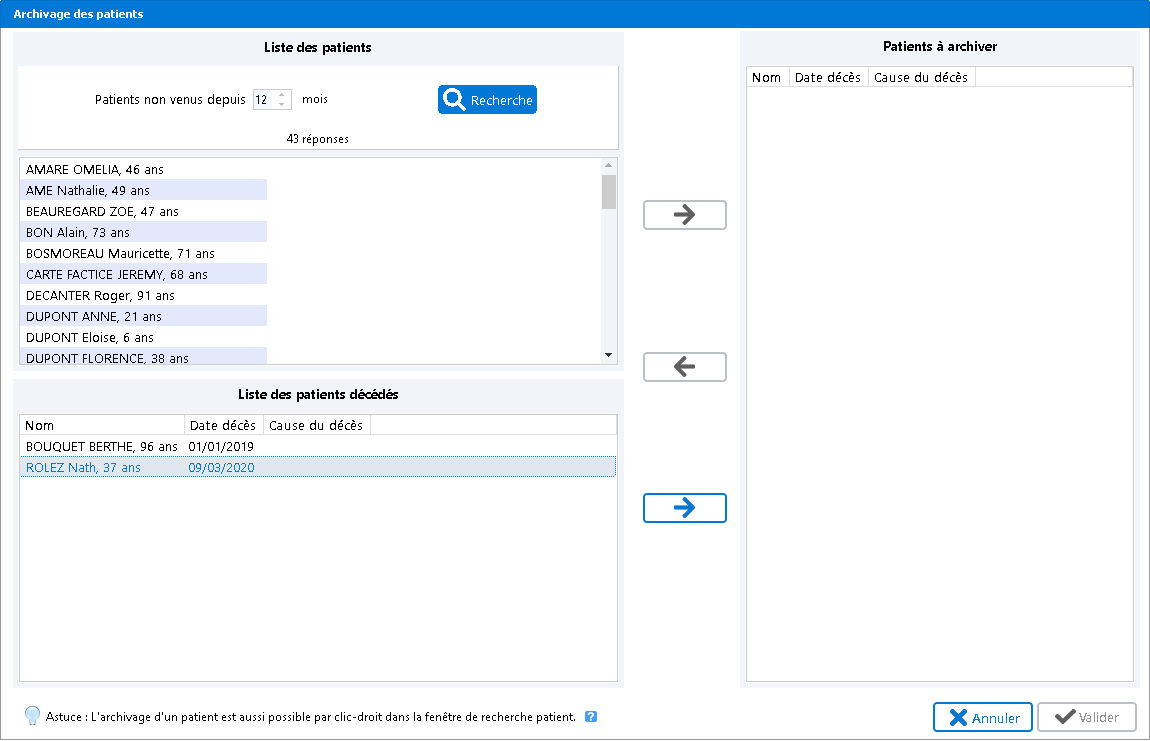Click the lightbulb Astuce icon
This screenshot has height=741, width=1150.
32,716
